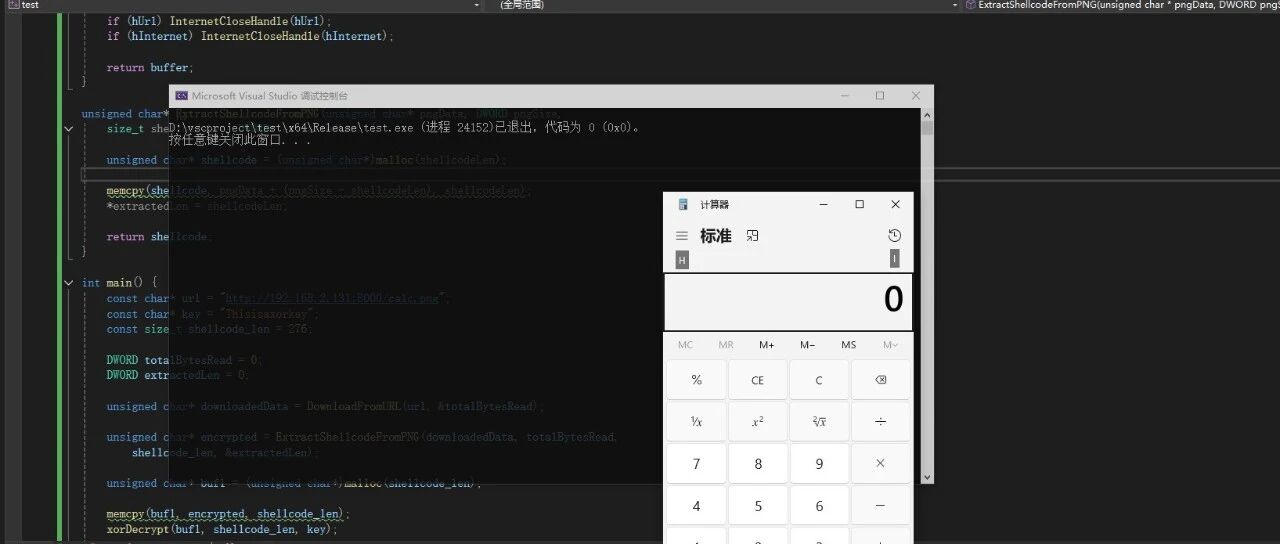
Task: Click the '计算器' window title text
Action: [714, 204]
